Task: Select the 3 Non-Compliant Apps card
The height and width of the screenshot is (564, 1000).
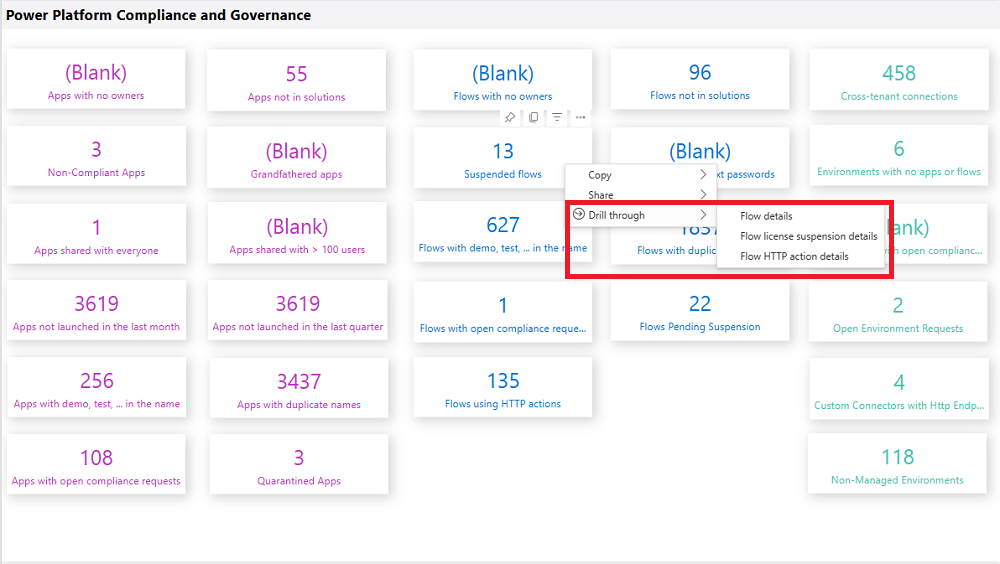Action: coord(96,156)
